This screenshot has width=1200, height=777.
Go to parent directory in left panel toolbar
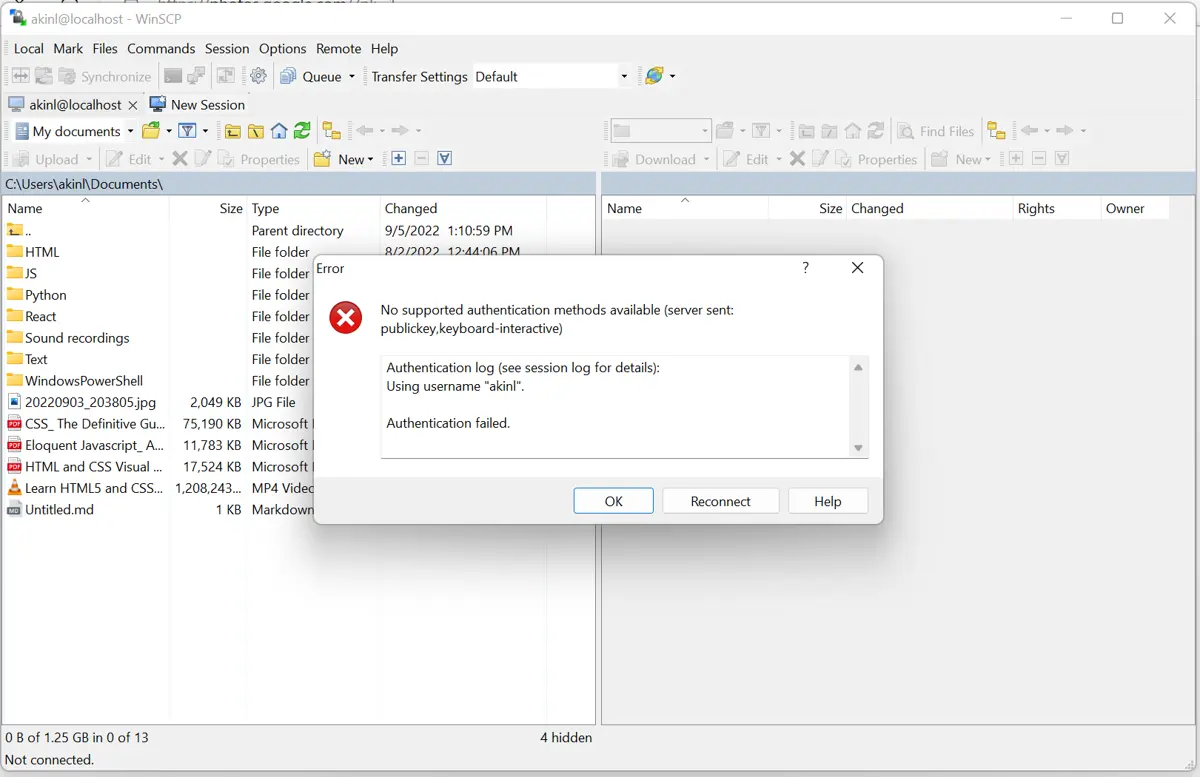(x=233, y=131)
